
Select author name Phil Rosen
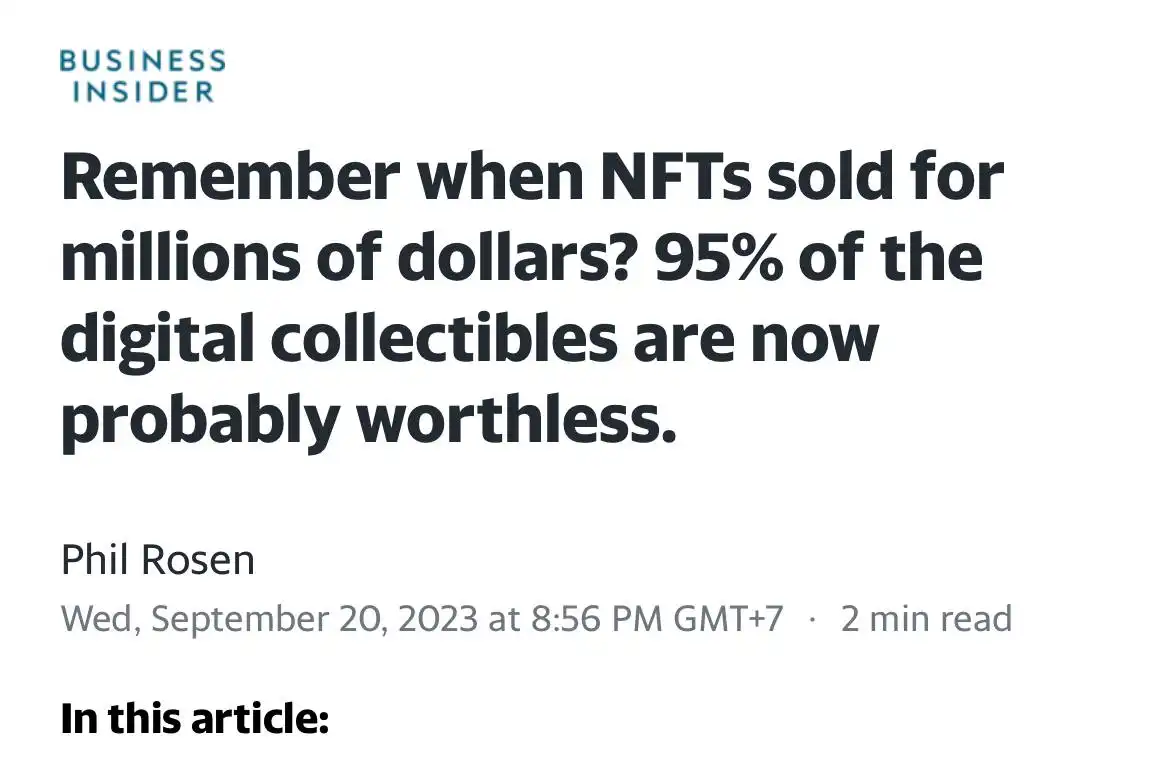pos(157,560)
